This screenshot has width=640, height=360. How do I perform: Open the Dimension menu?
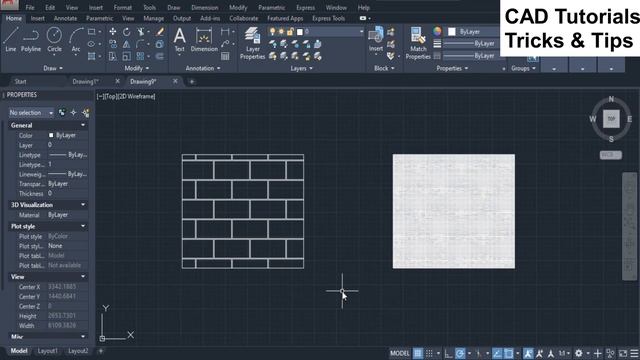[x=204, y=7]
